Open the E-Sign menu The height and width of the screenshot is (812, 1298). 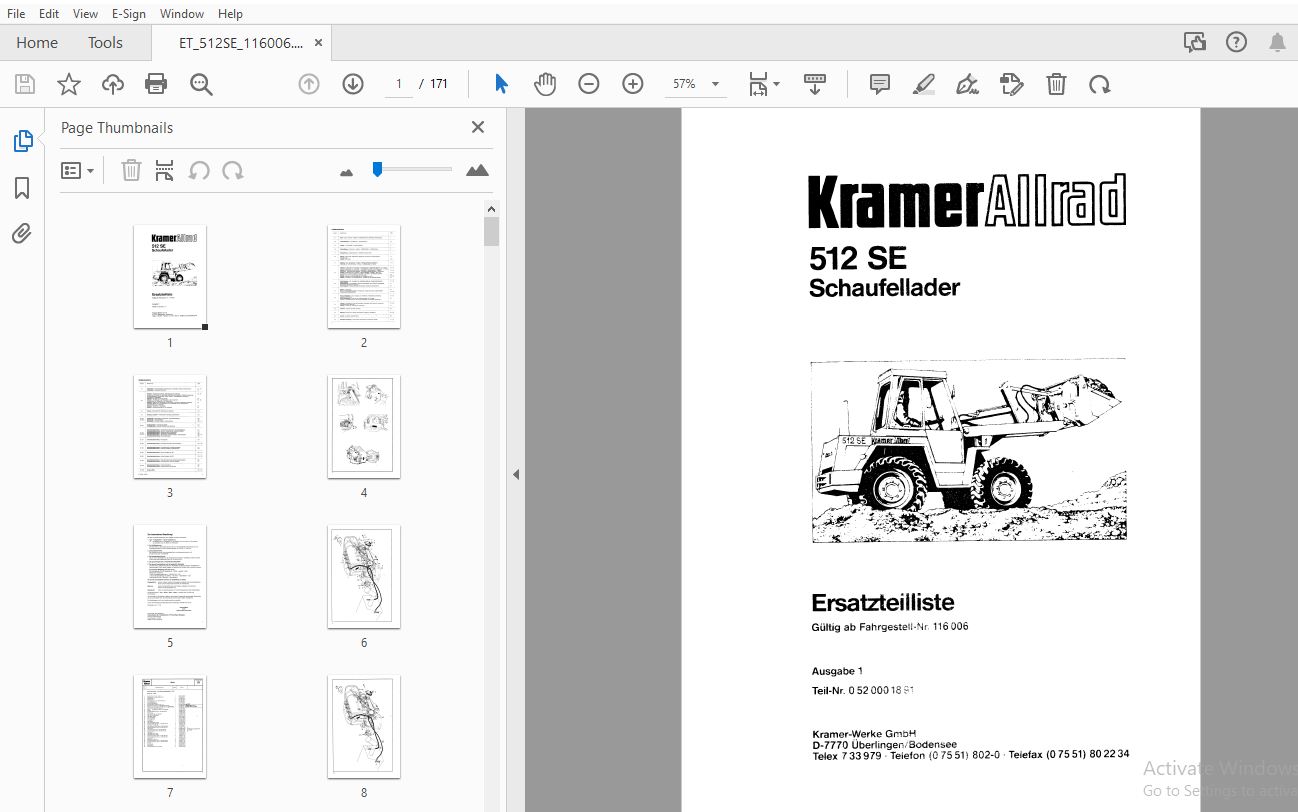(129, 13)
